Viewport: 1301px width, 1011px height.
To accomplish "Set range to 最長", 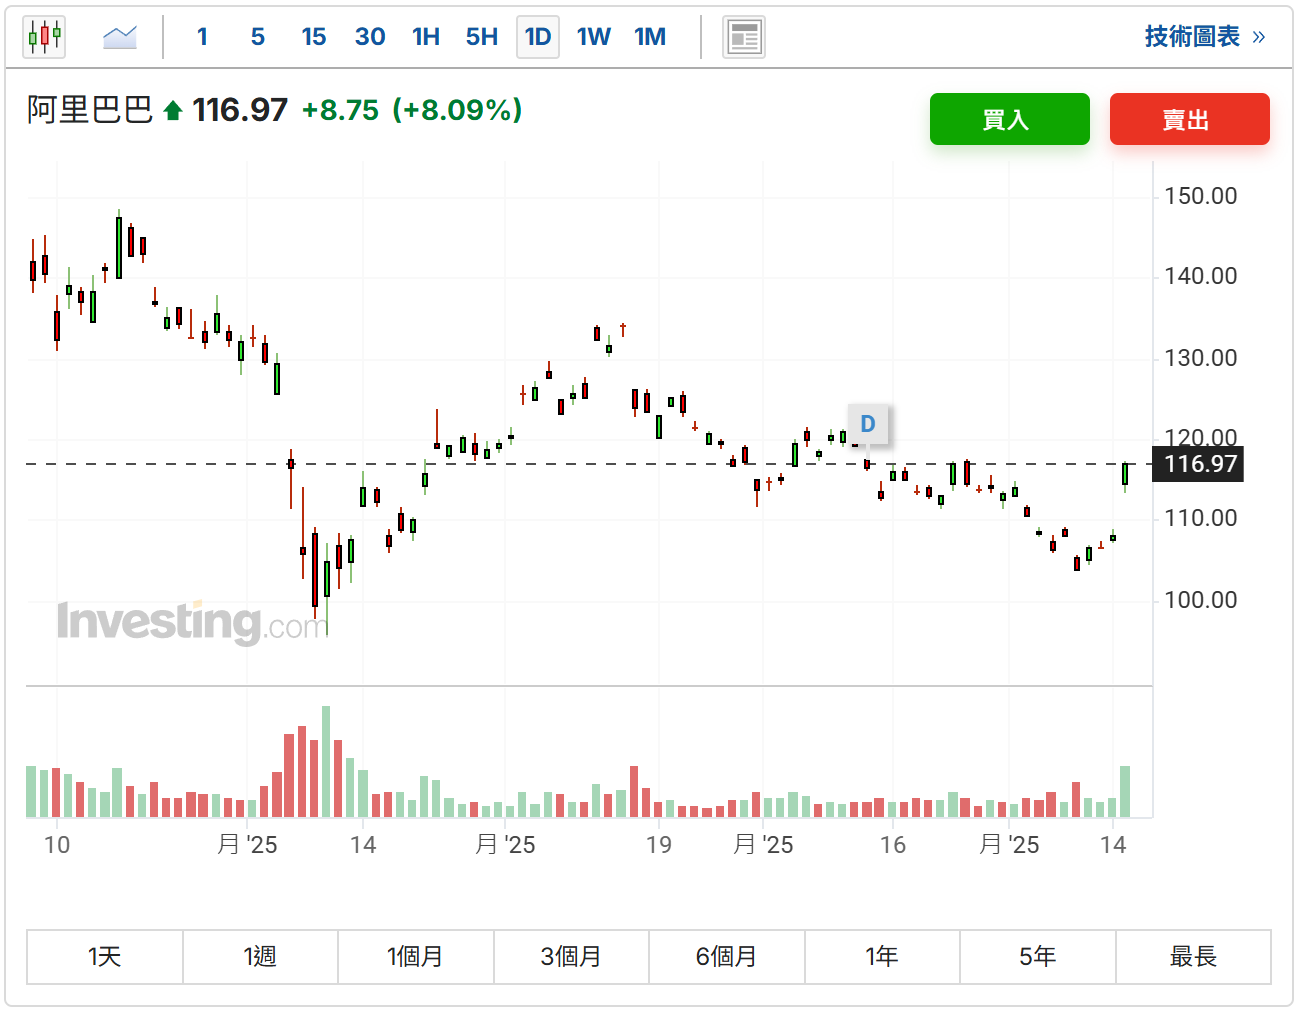I will click(1193, 957).
